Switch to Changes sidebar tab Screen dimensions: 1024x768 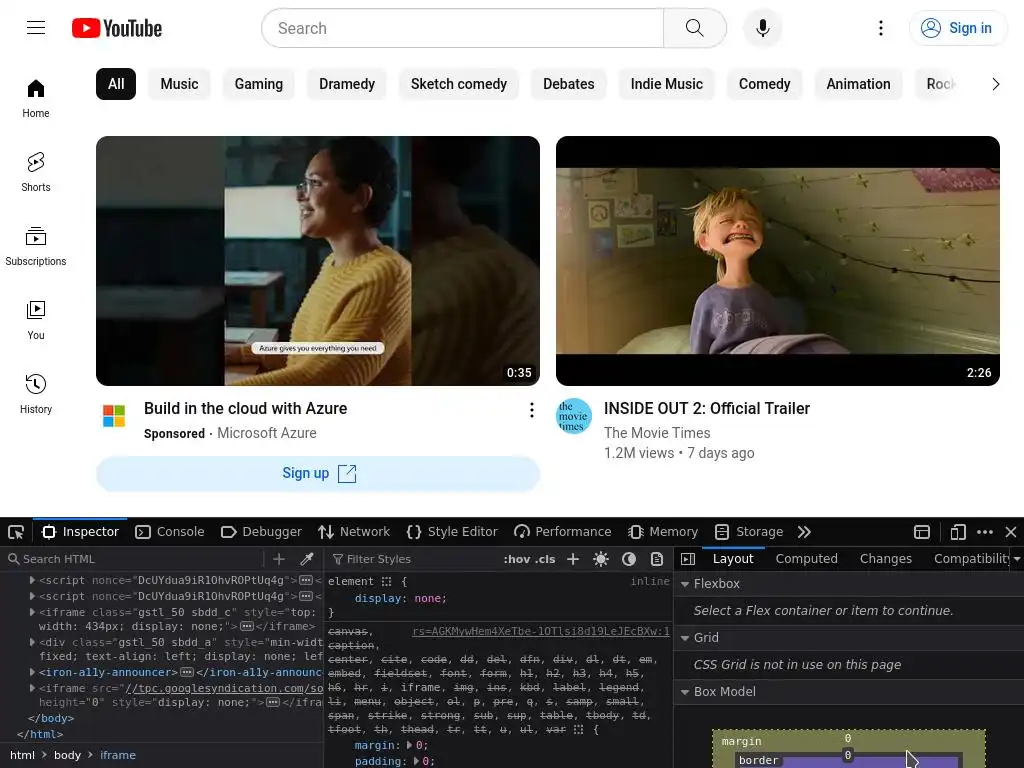tap(886, 559)
